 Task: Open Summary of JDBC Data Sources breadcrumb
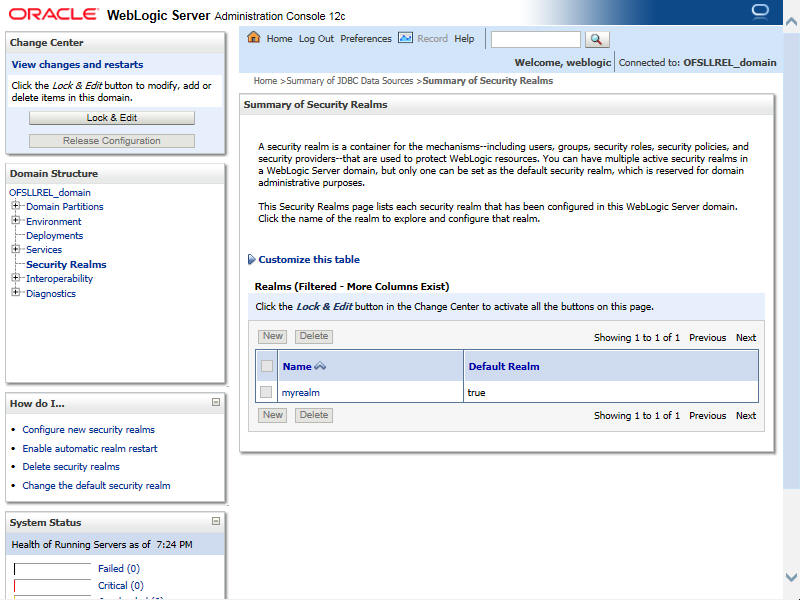[350, 81]
